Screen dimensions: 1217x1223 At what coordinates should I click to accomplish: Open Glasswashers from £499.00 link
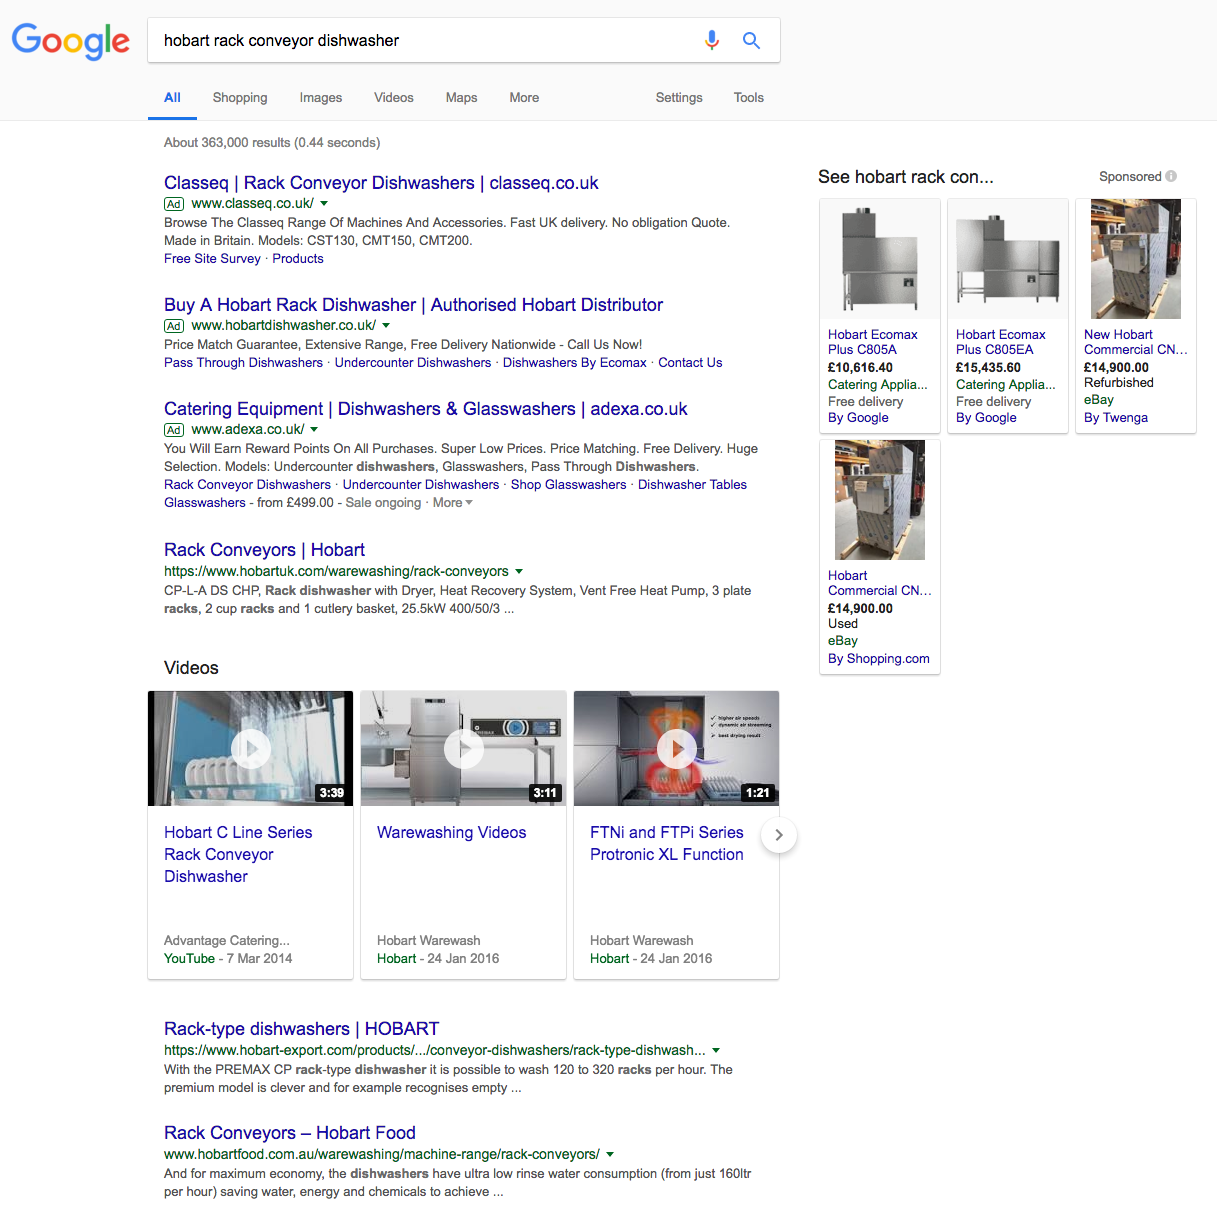[205, 503]
